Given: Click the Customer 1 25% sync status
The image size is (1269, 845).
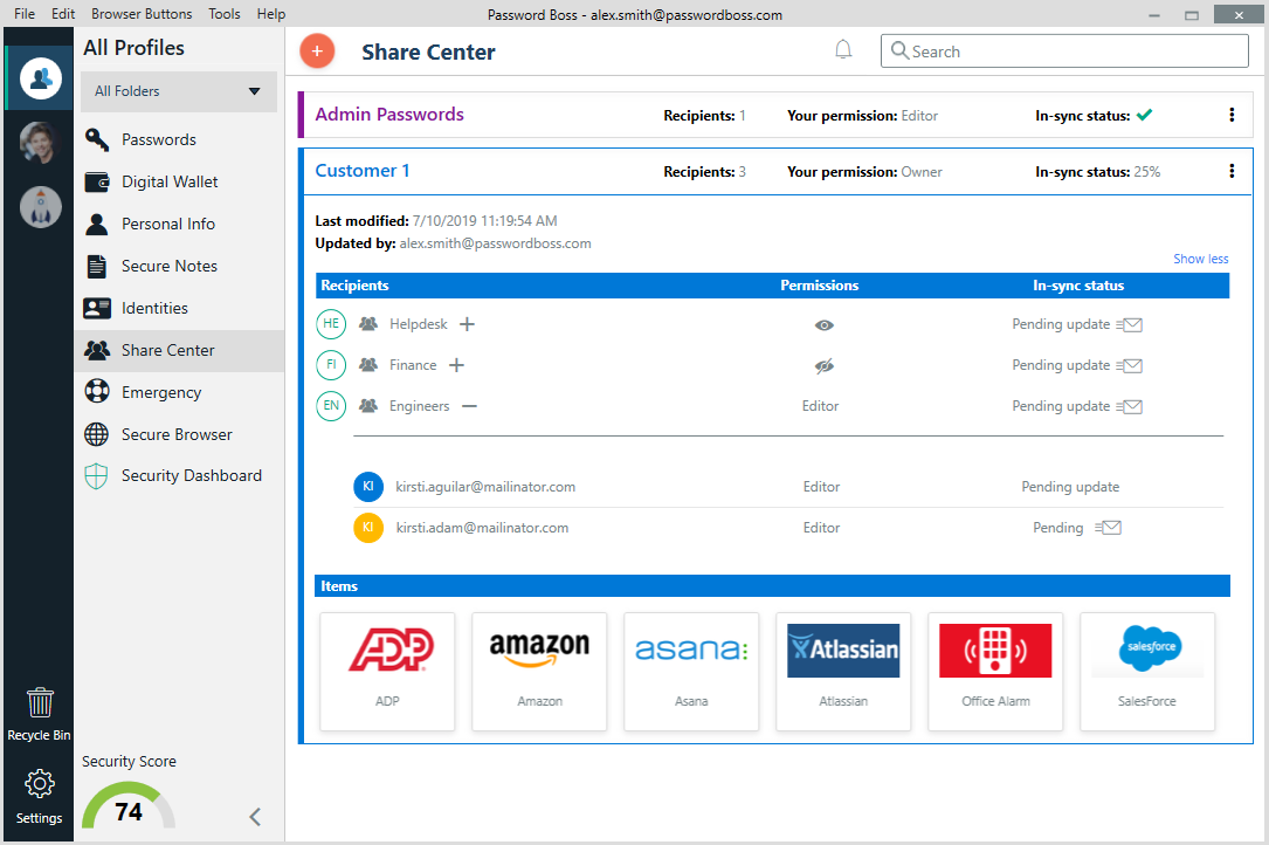Looking at the screenshot, I should tap(1147, 172).
